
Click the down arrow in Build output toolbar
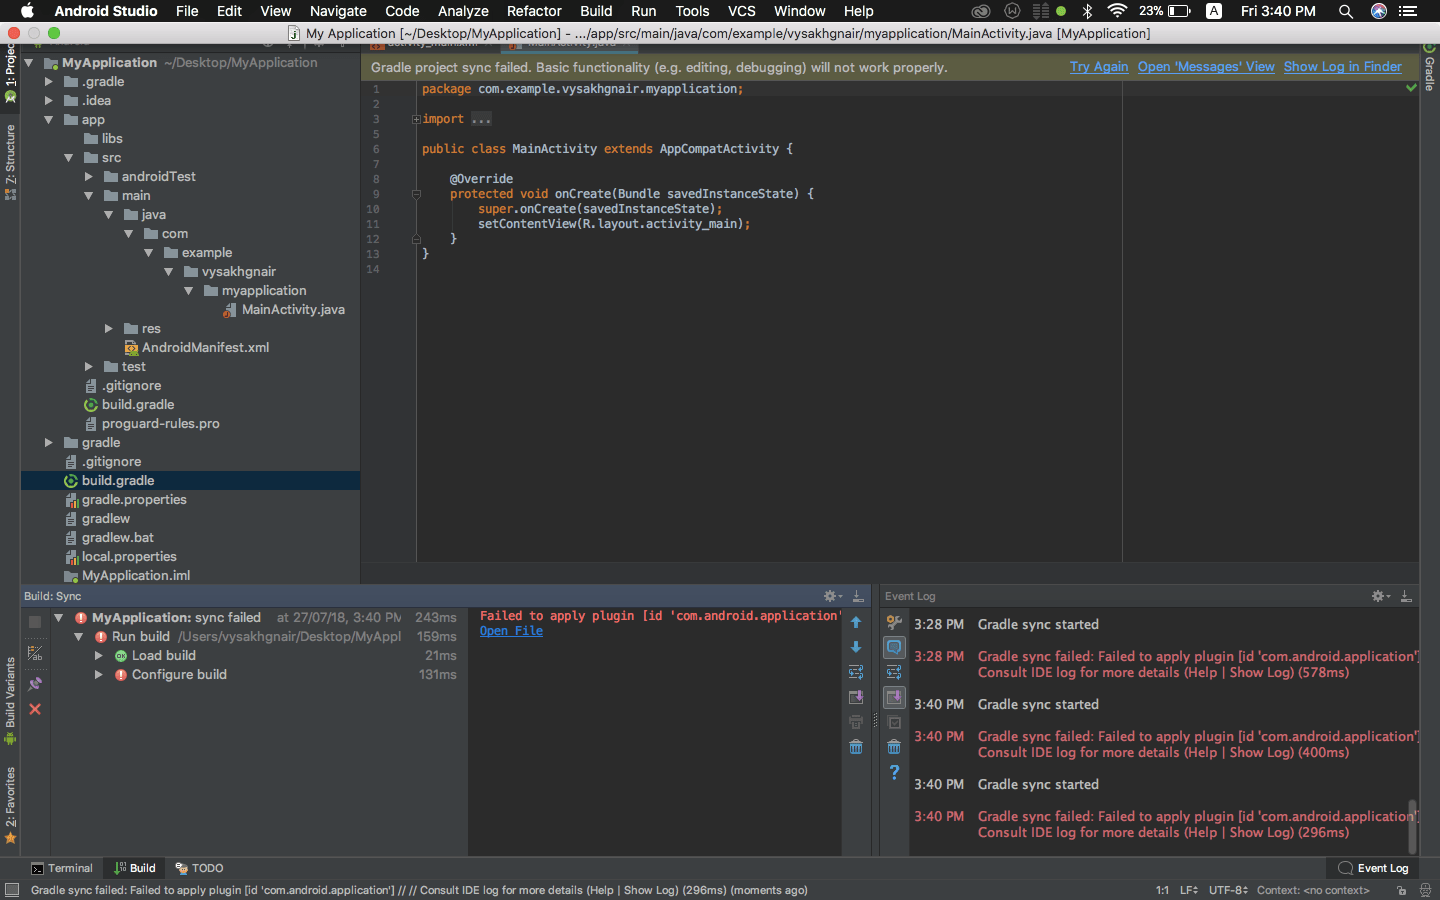856,647
